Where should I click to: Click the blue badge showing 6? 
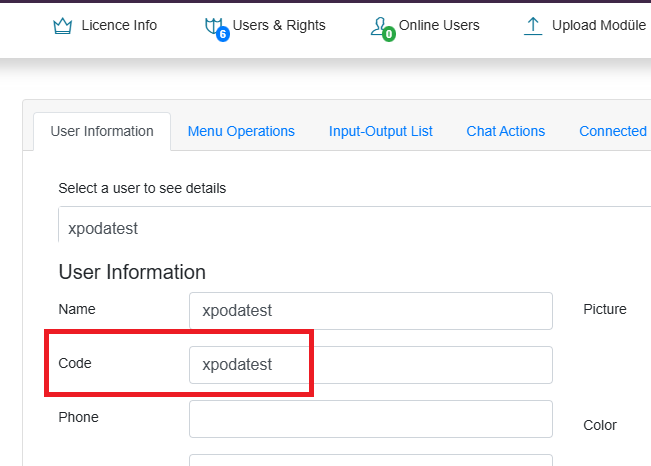pos(223,34)
